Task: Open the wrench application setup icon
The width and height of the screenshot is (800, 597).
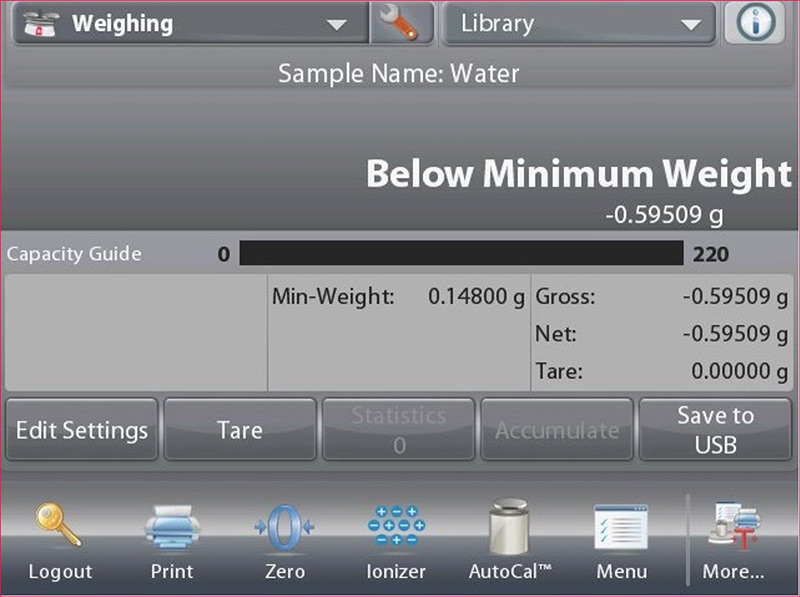Action: [x=401, y=23]
